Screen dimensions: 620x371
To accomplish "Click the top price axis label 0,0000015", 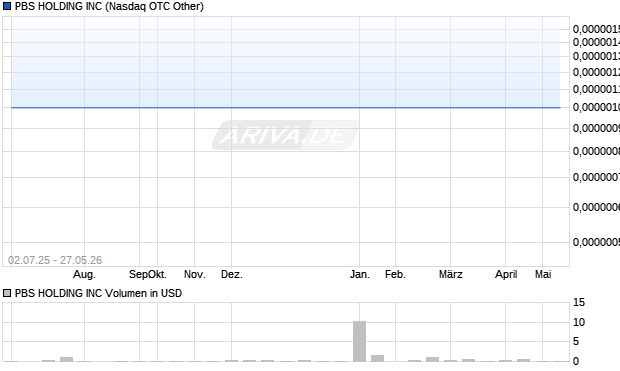I will pyautogui.click(x=596, y=29).
